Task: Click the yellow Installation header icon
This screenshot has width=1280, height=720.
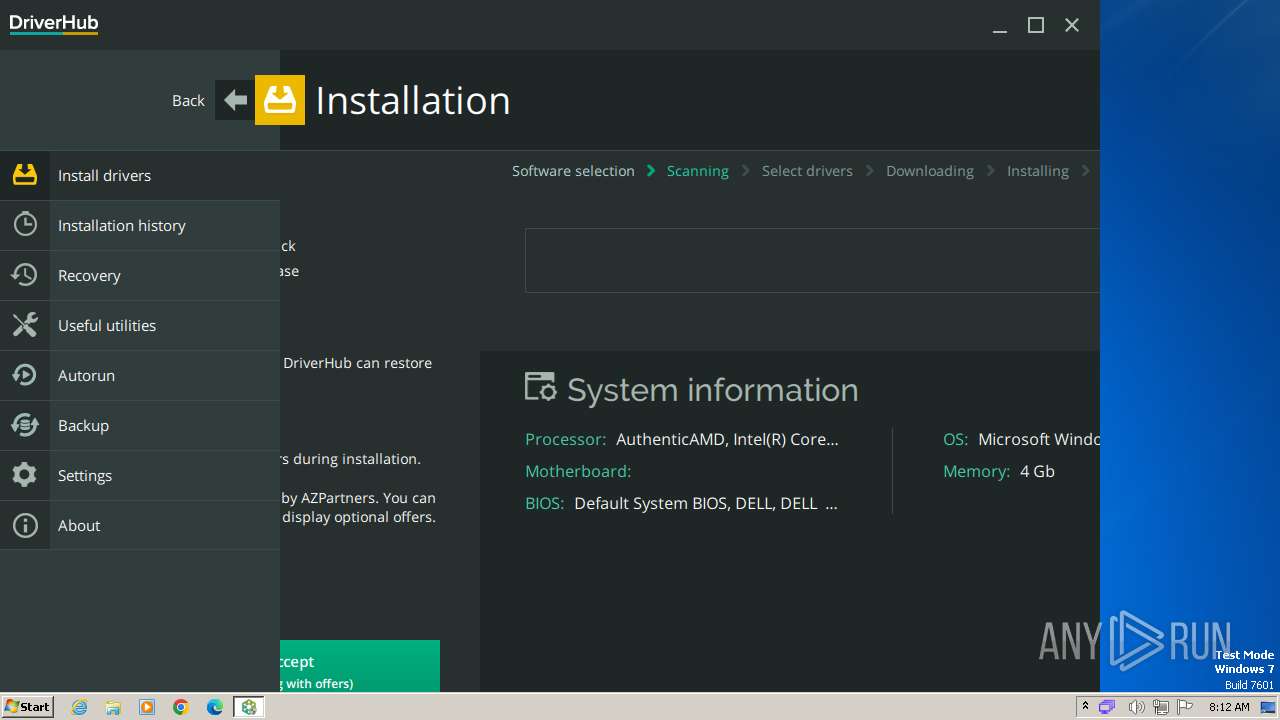Action: point(280,100)
